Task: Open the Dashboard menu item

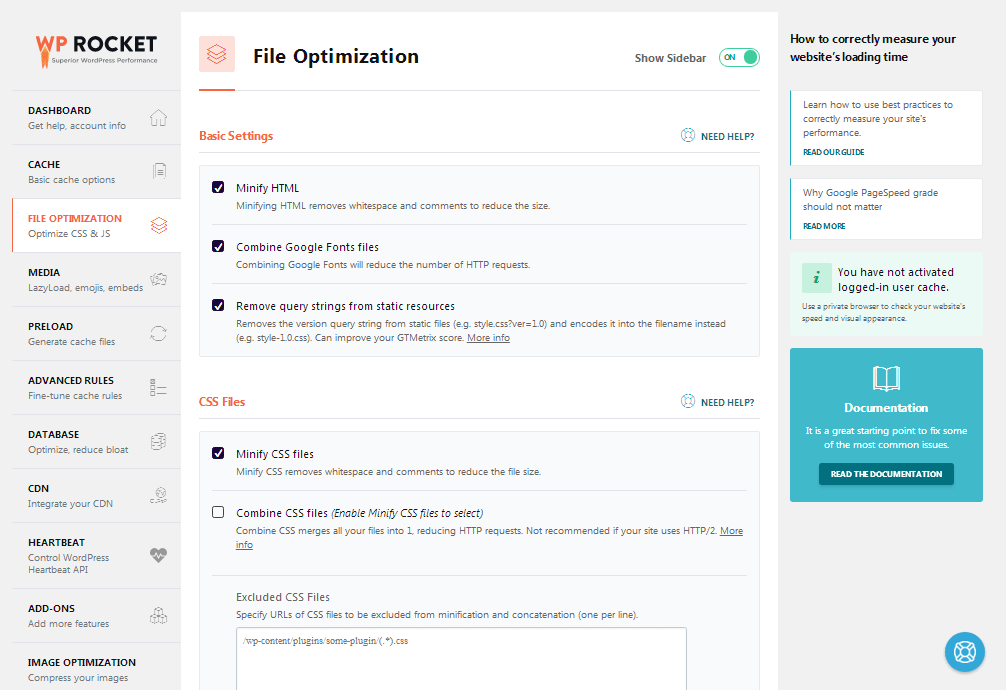Action: coord(96,118)
